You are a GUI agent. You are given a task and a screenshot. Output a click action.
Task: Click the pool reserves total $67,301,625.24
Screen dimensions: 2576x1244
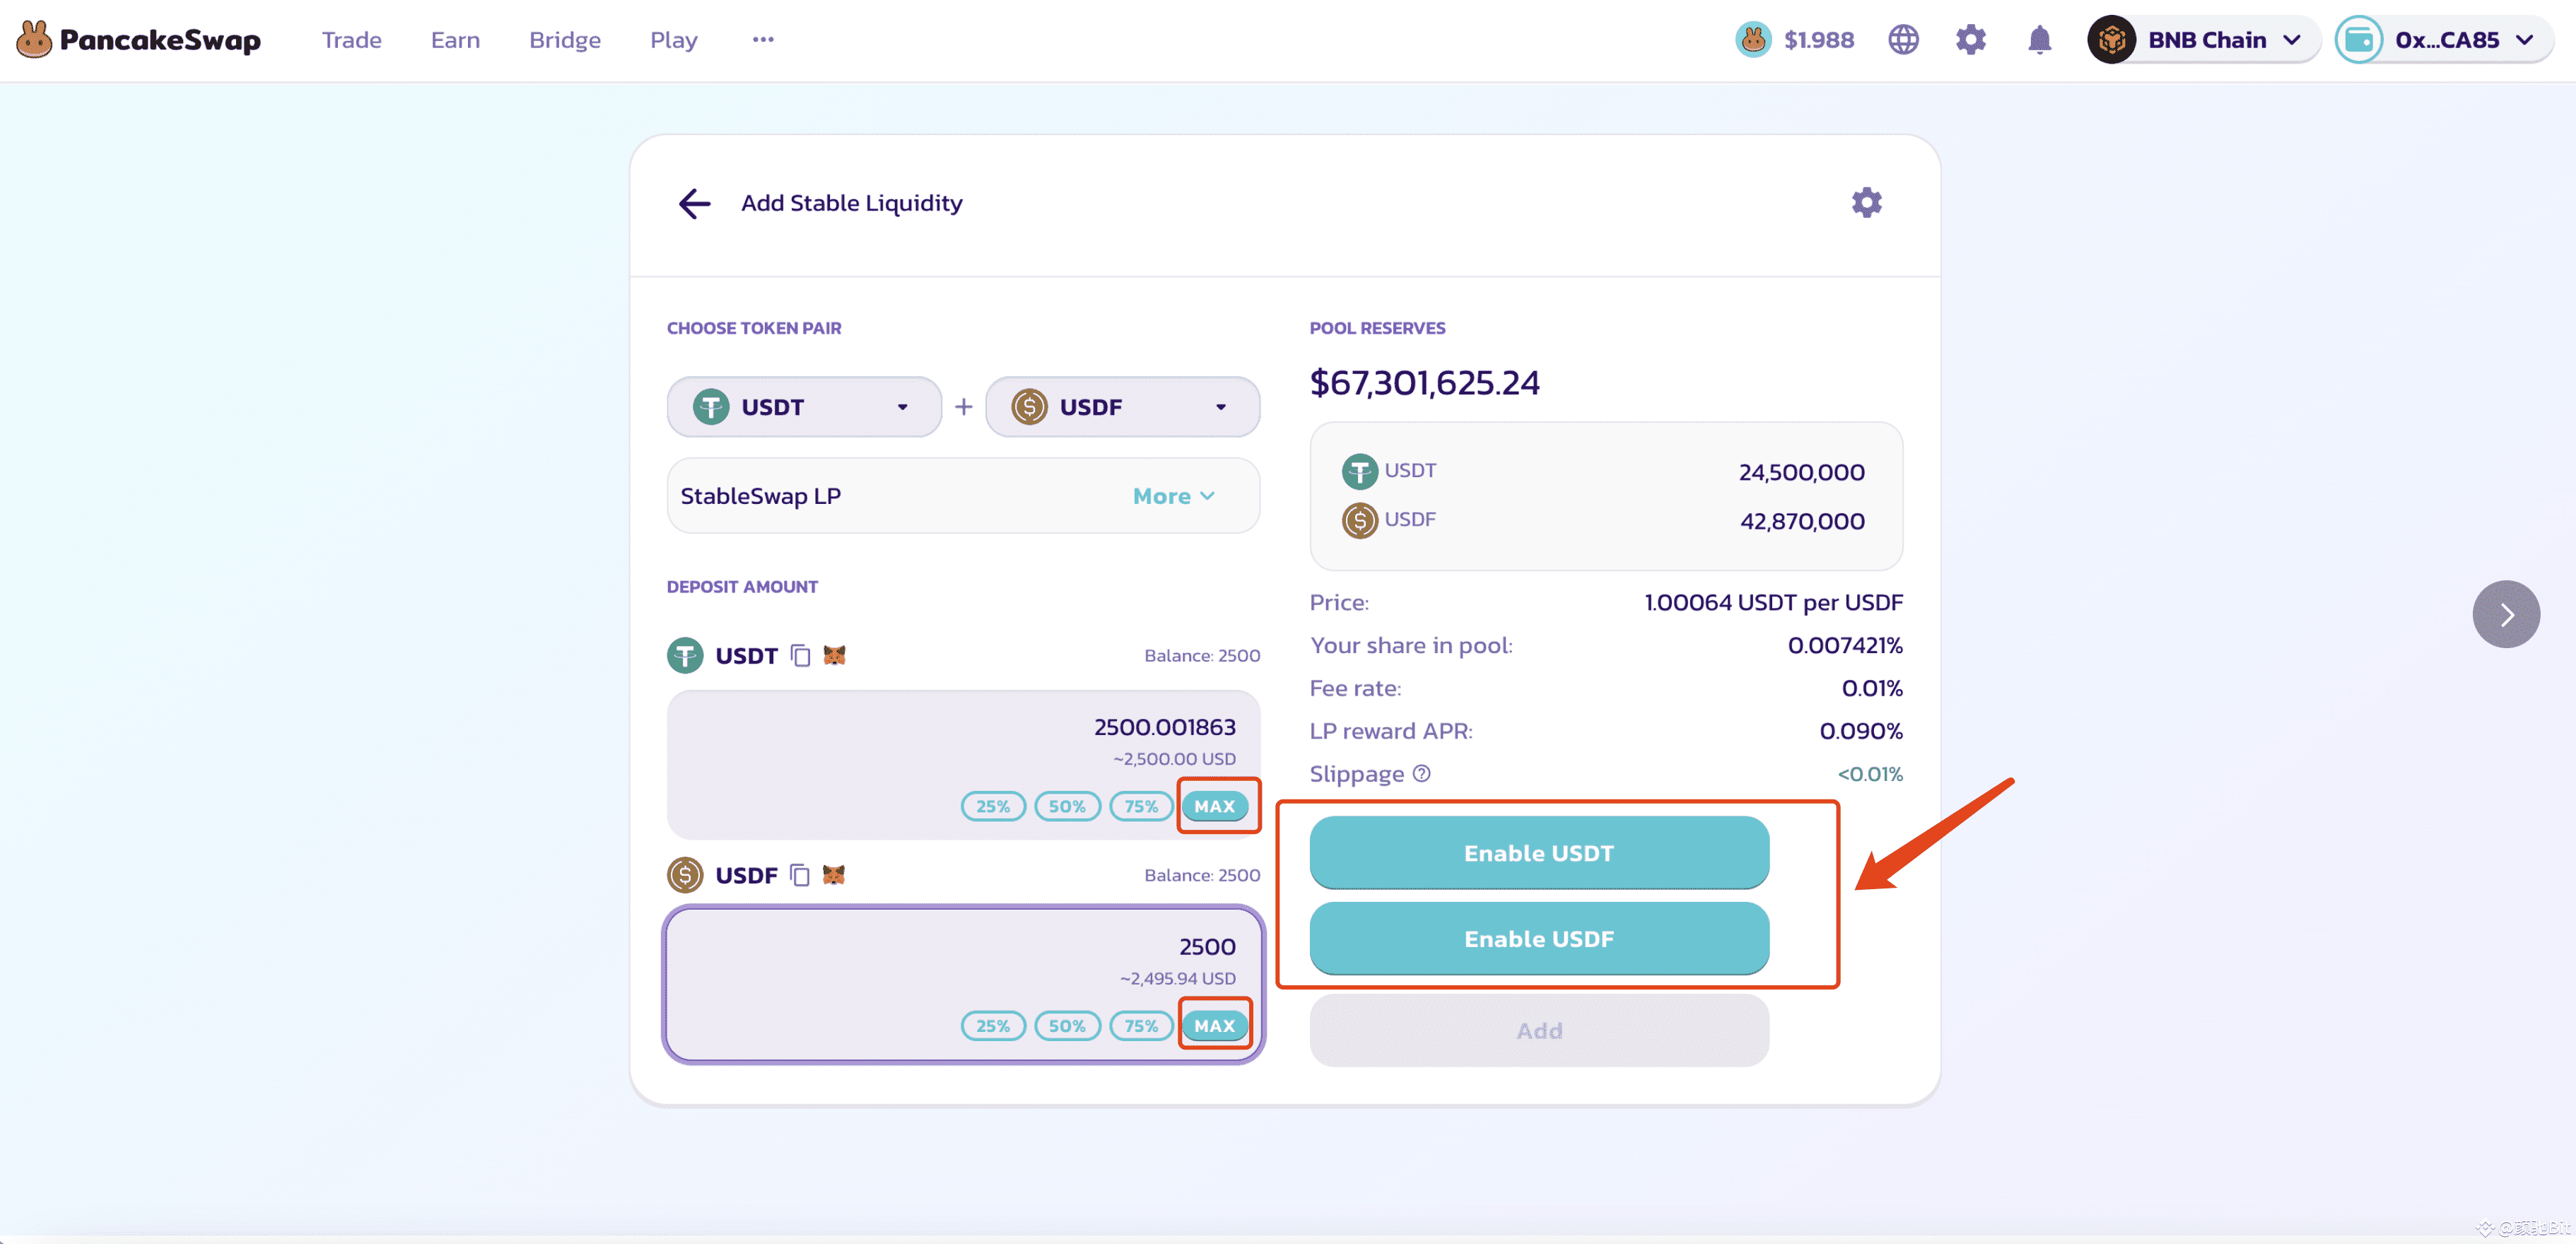1424,383
